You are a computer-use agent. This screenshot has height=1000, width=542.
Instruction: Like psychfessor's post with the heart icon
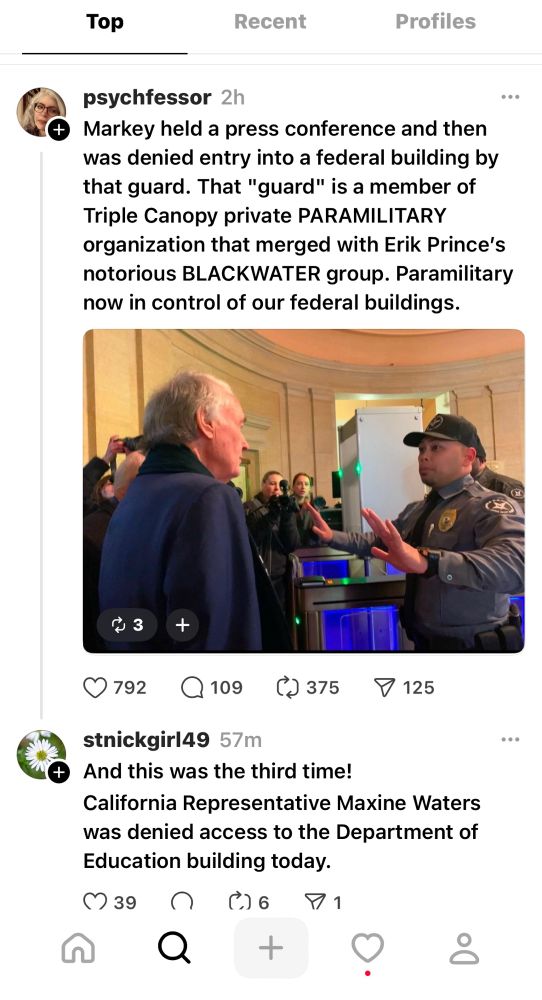click(95, 688)
